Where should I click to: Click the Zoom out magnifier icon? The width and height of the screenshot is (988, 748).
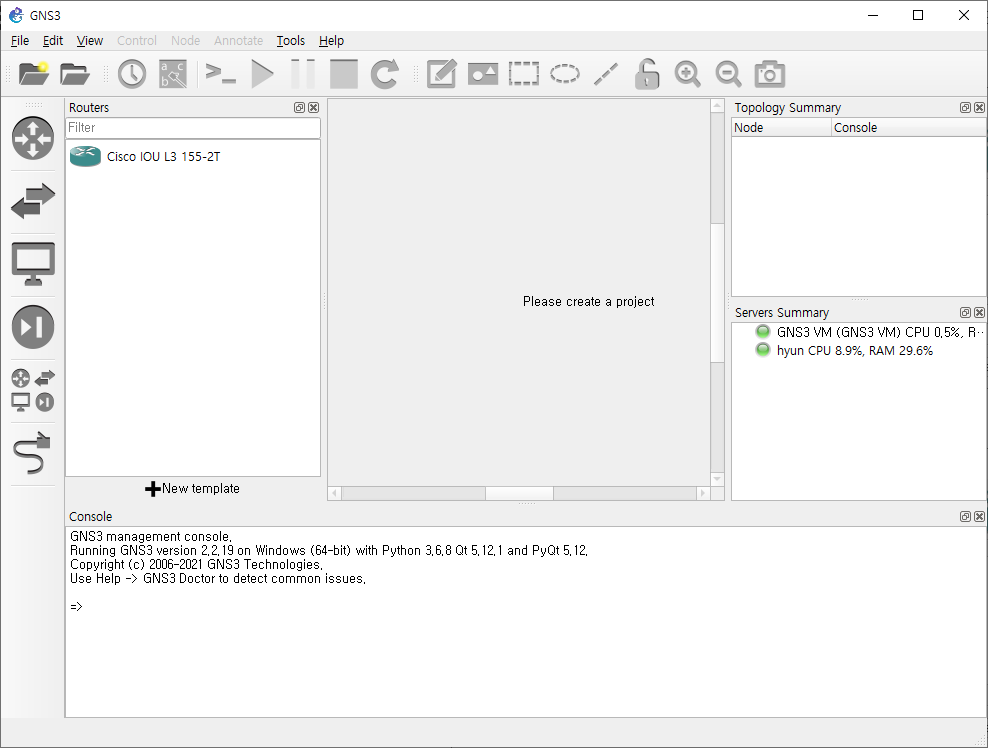[x=728, y=74]
